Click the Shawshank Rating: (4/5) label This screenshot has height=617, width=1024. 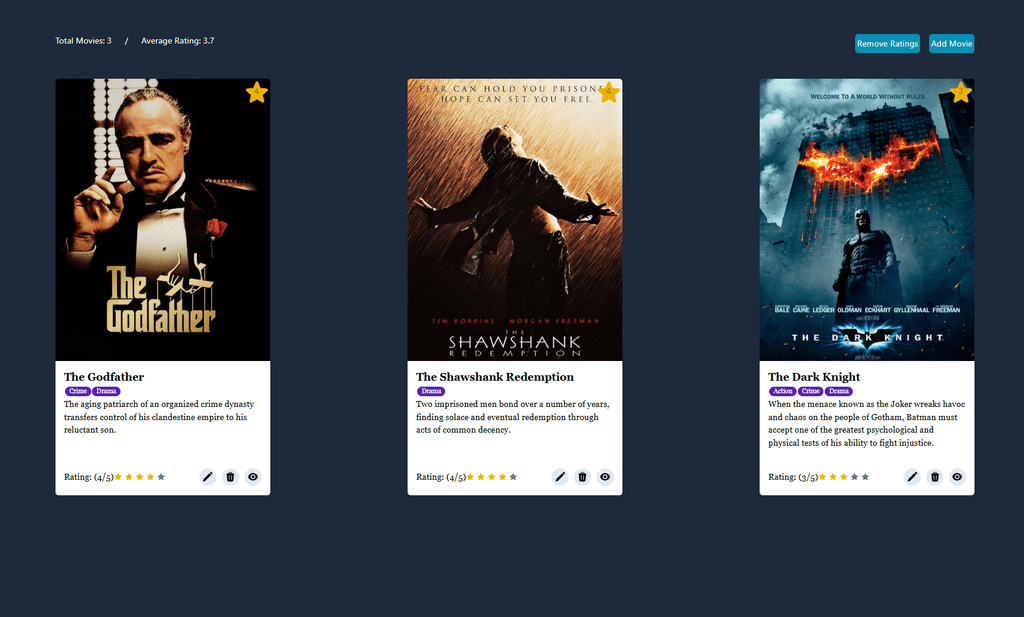pos(441,477)
